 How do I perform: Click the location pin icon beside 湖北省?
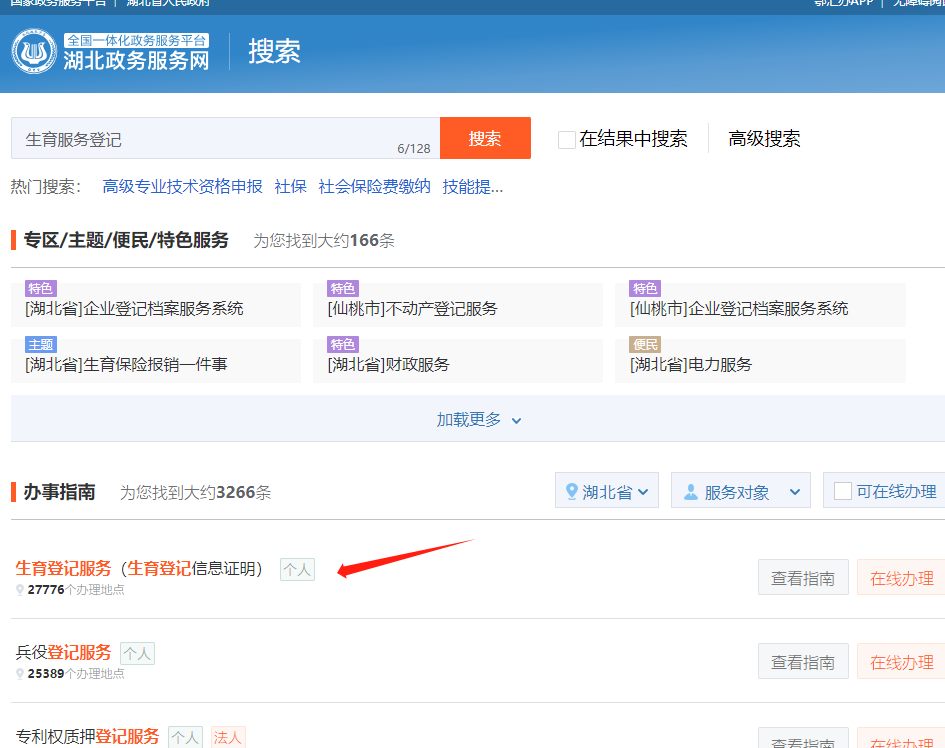coord(572,491)
